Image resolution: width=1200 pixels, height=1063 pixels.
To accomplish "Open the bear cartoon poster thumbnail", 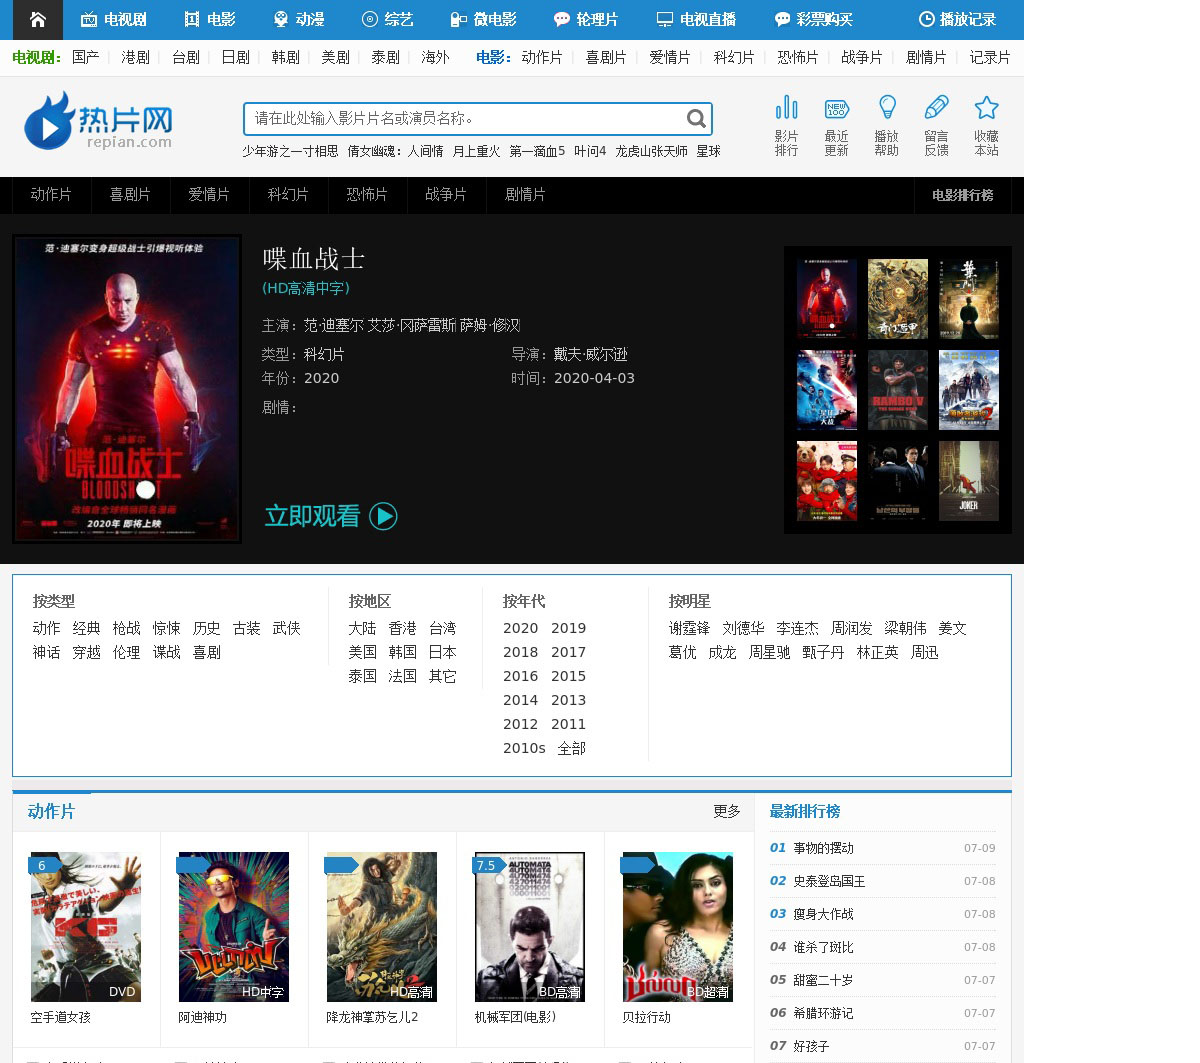I will pyautogui.click(x=827, y=481).
